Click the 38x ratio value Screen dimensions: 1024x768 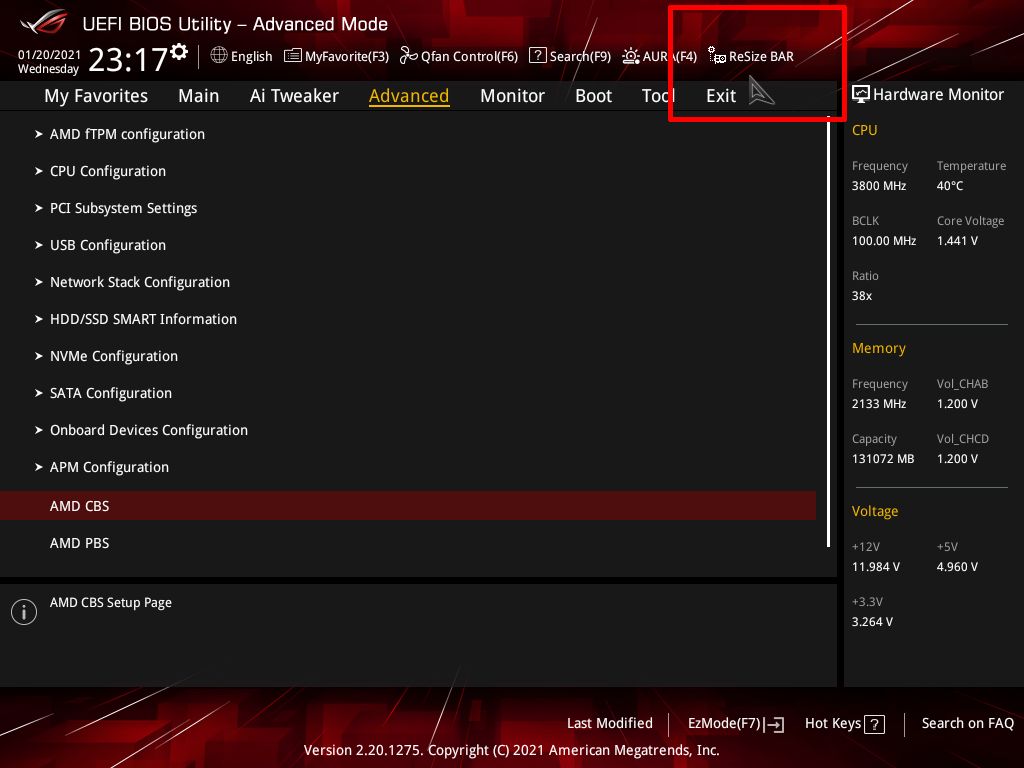pyautogui.click(x=861, y=296)
